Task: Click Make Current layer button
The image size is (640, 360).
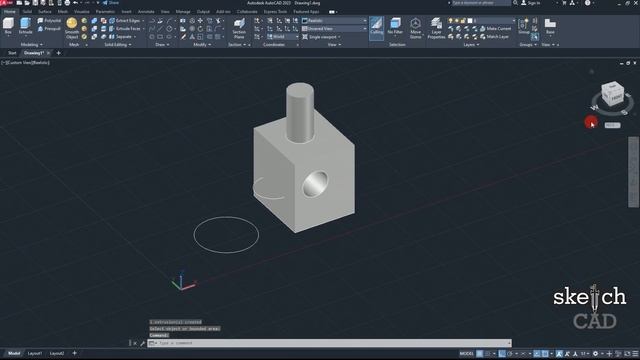Action: pos(495,29)
